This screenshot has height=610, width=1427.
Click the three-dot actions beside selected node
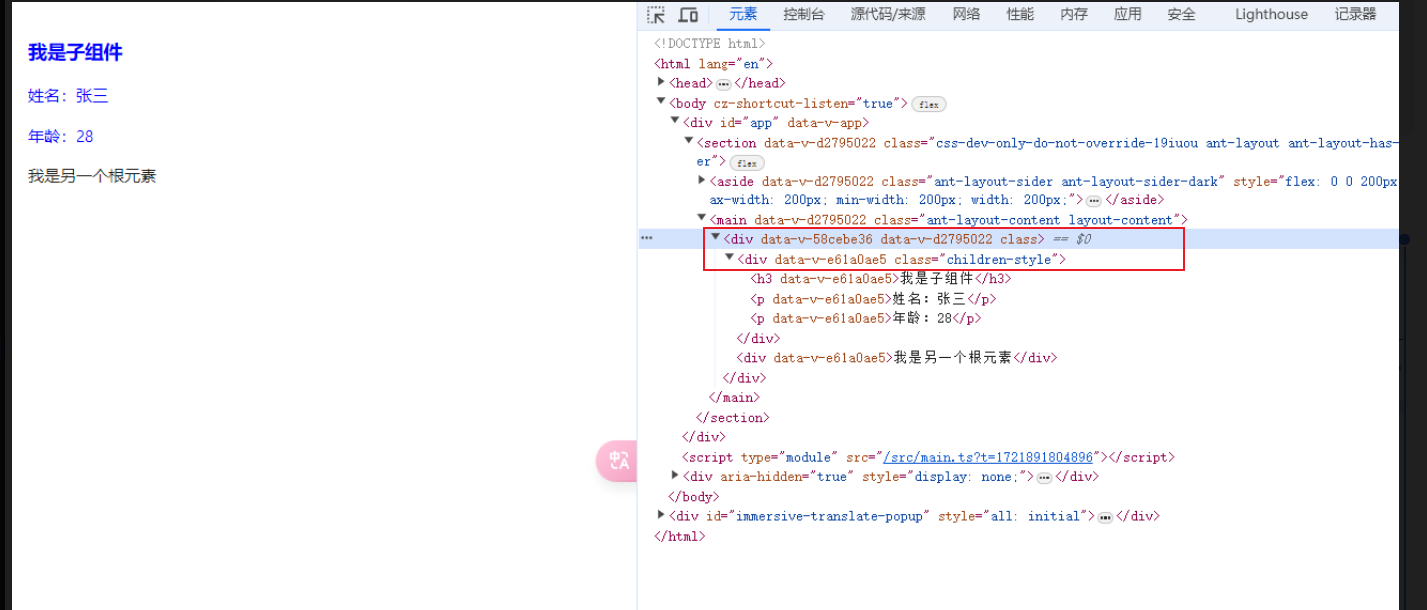[646, 238]
